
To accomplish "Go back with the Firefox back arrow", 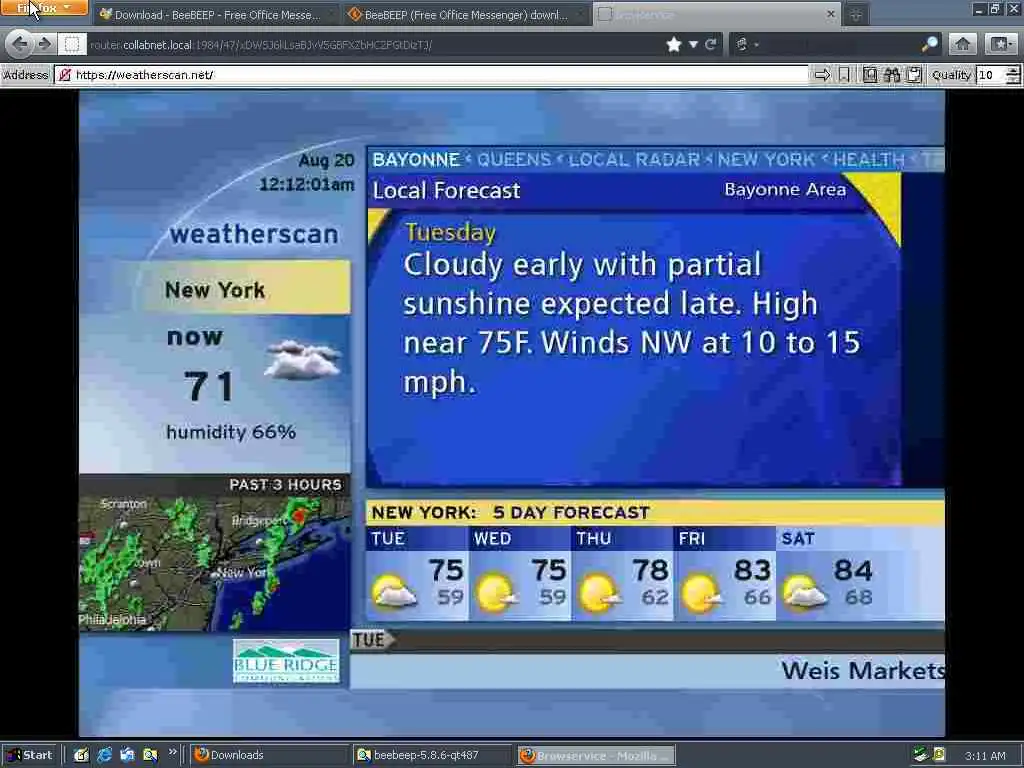I will (x=20, y=44).
